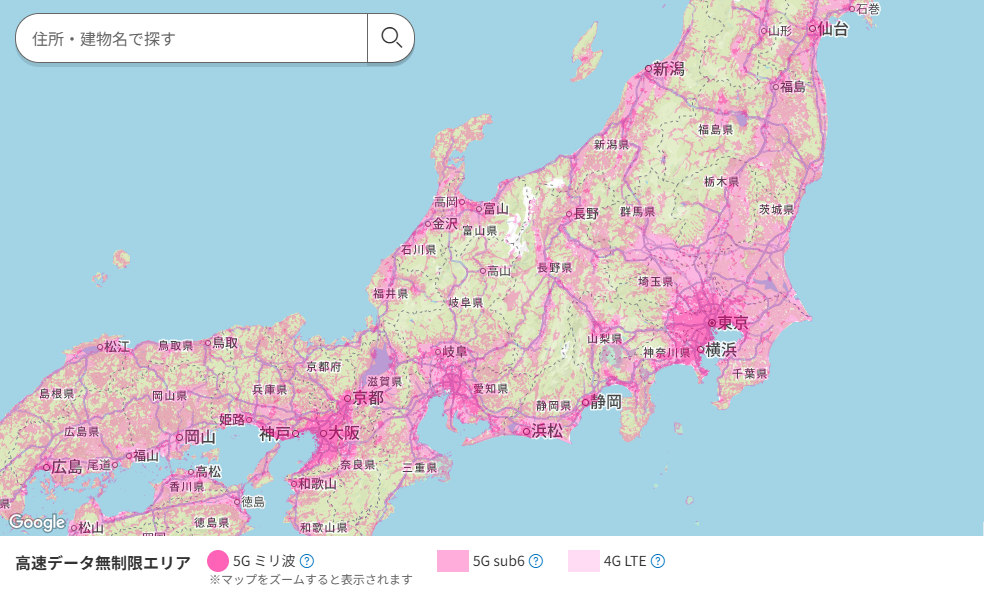Click the 横浜 city label on map
Image resolution: width=984 pixels, height=597 pixels.
click(721, 350)
